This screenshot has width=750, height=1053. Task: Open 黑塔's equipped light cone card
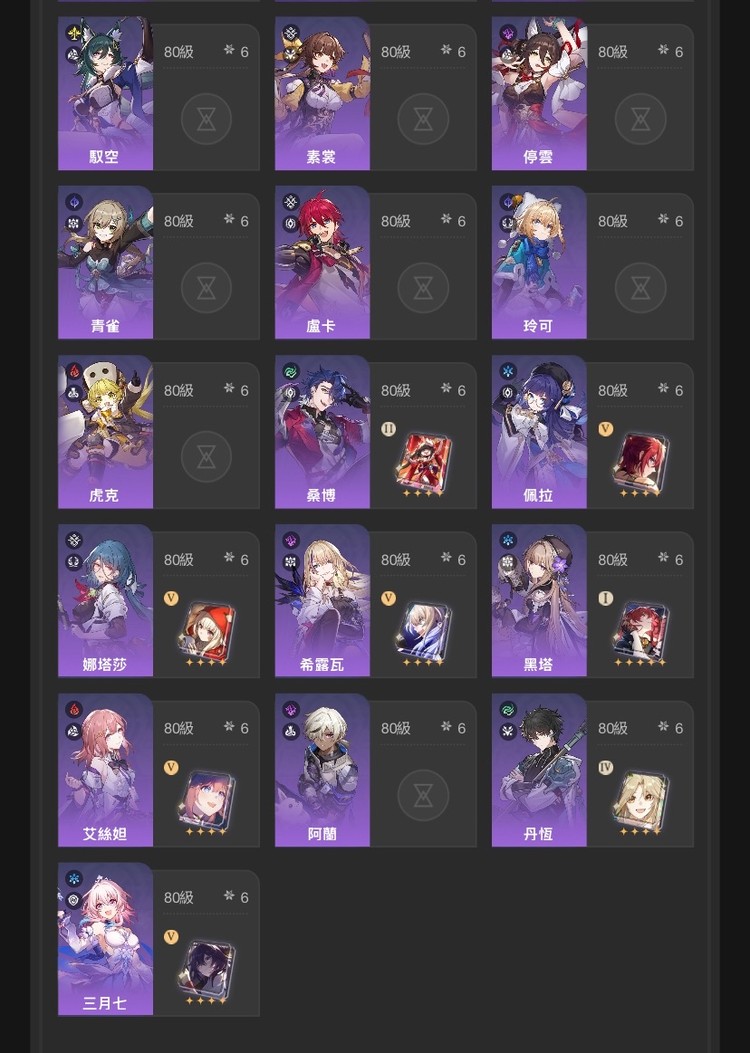(x=641, y=630)
